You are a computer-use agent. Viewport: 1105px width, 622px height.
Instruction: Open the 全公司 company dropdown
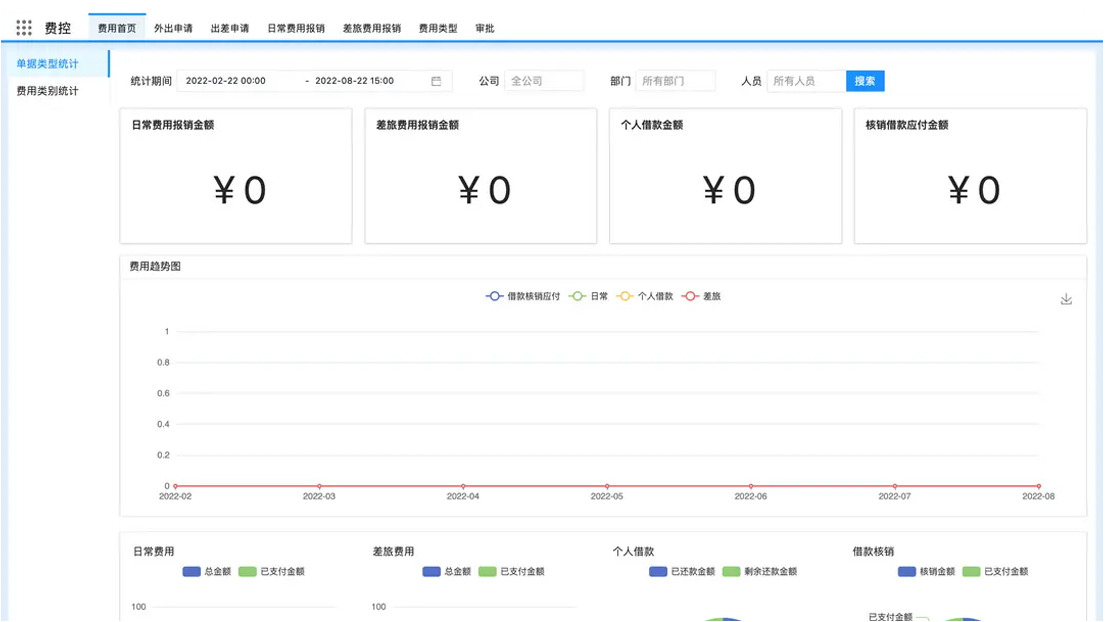[544, 81]
